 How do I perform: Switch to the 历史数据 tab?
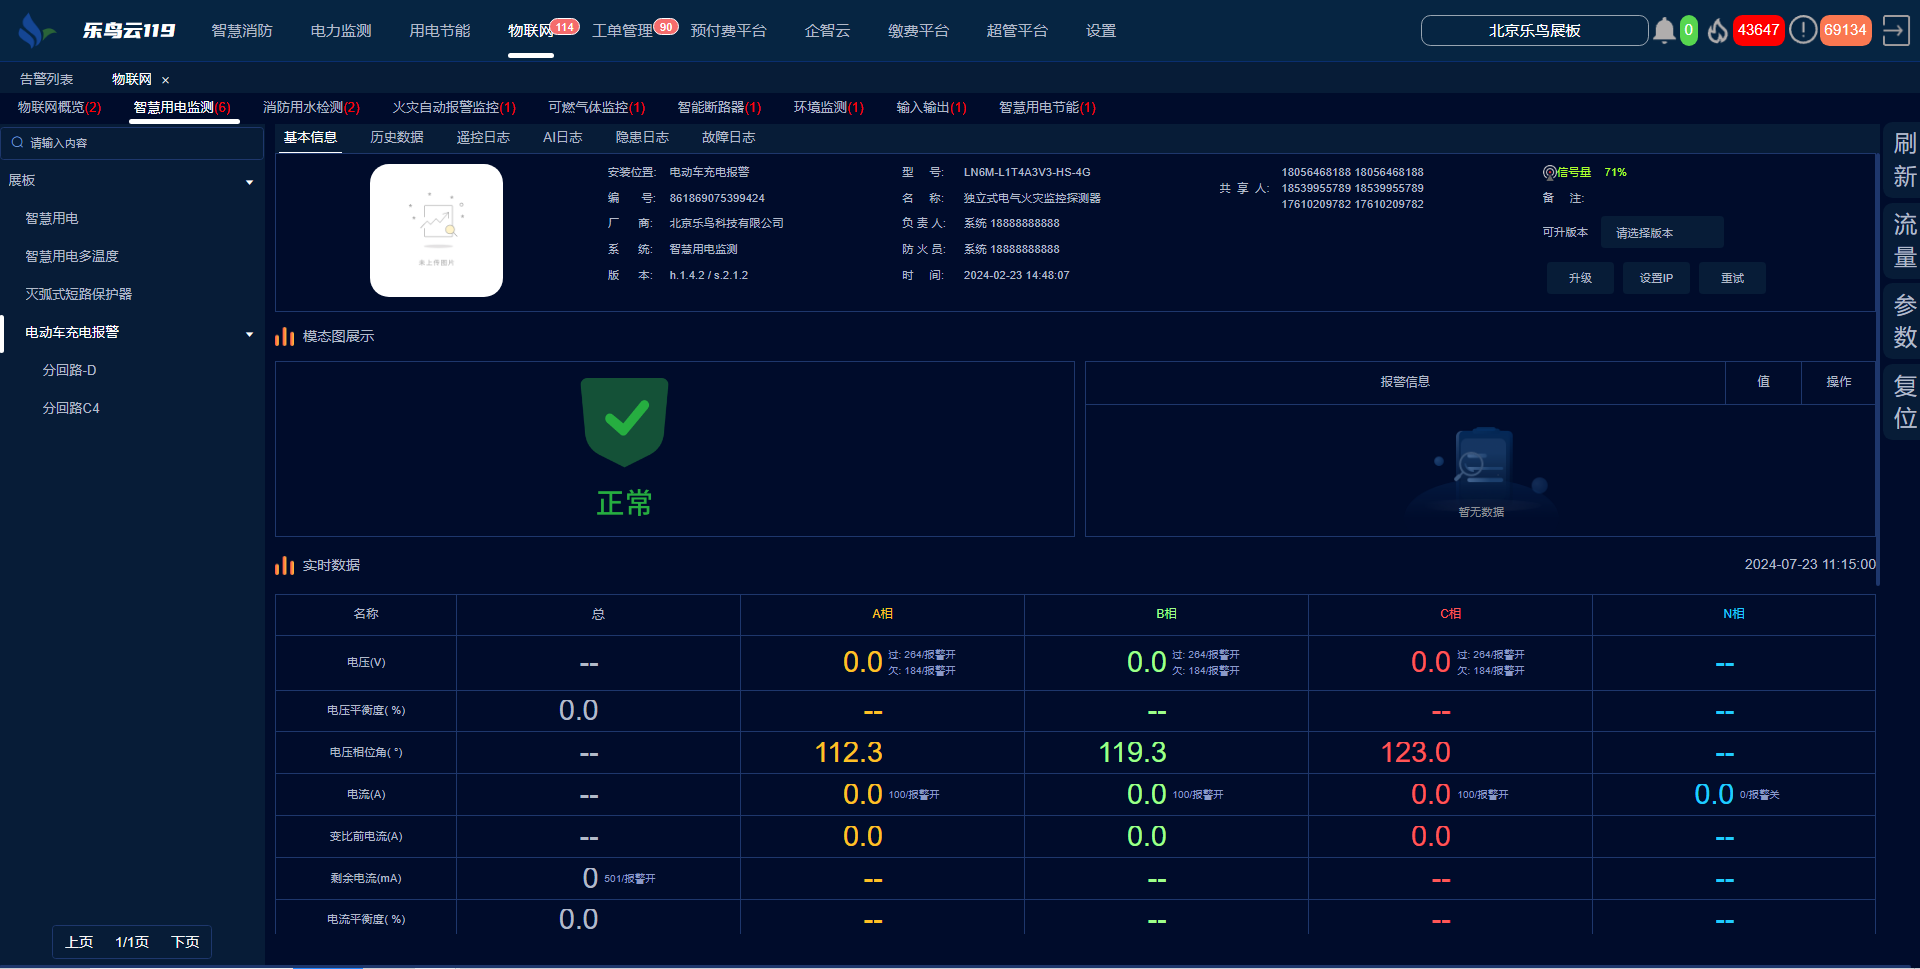tap(396, 138)
